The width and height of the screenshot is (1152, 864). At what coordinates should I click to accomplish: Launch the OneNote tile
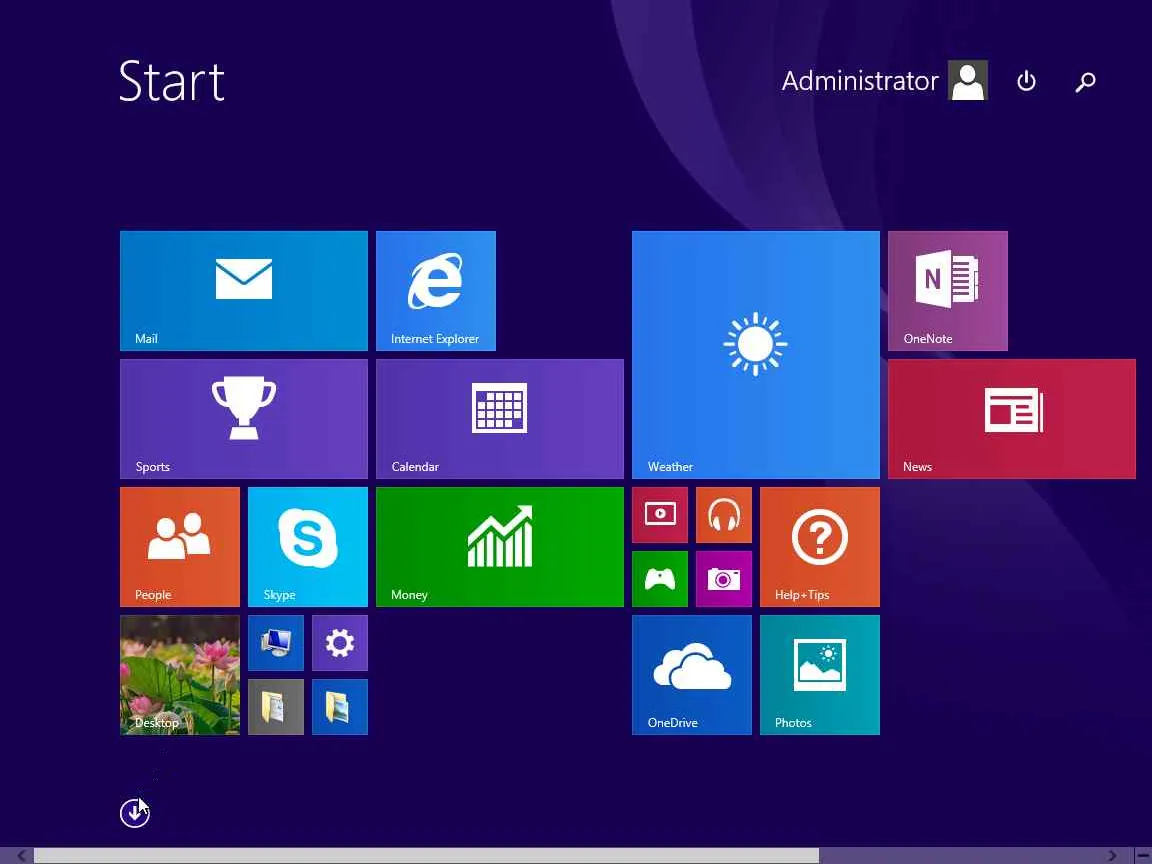pyautogui.click(x=948, y=291)
